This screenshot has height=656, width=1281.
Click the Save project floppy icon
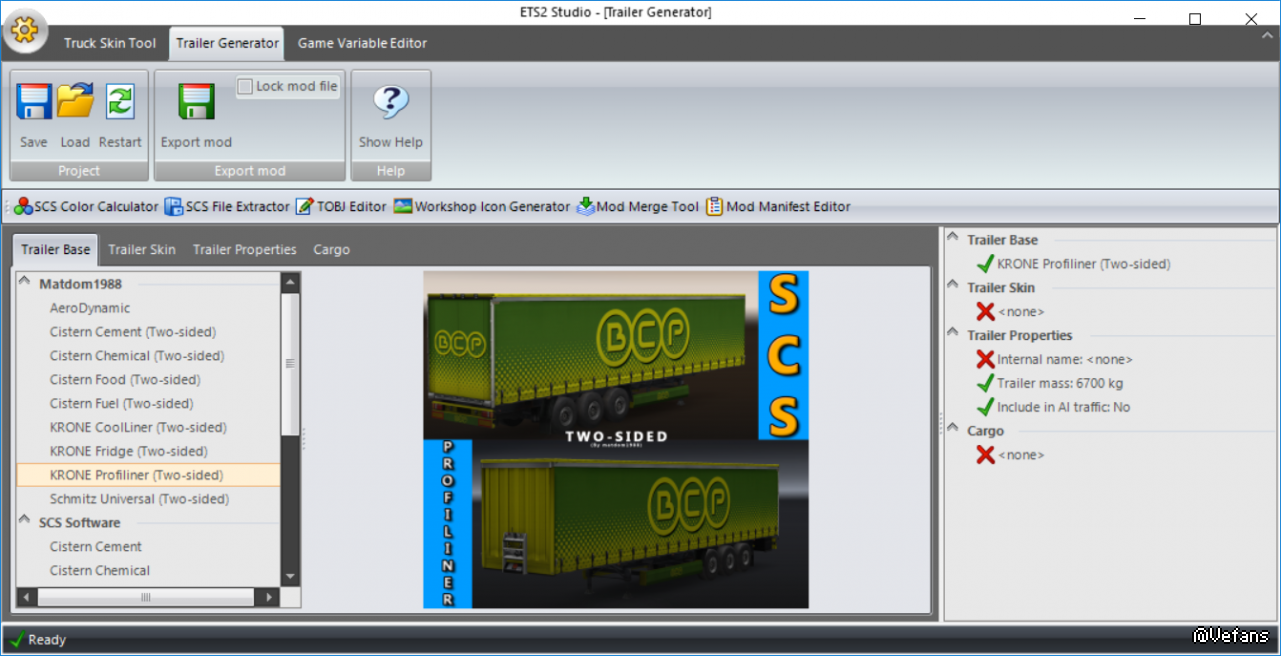click(x=34, y=102)
